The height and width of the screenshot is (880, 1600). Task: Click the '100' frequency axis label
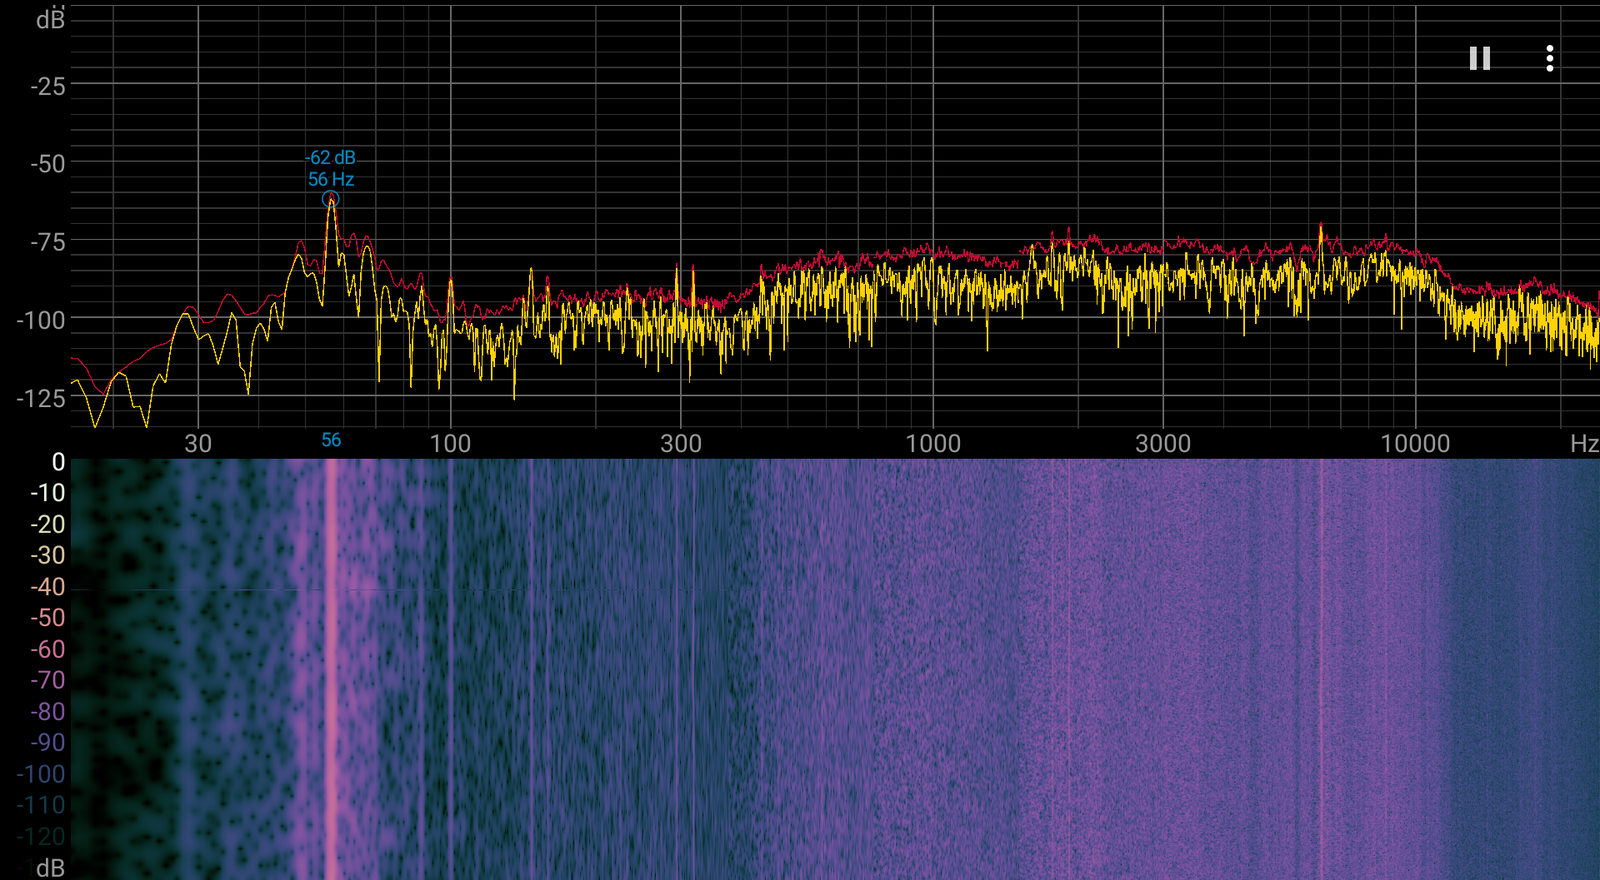pos(450,443)
